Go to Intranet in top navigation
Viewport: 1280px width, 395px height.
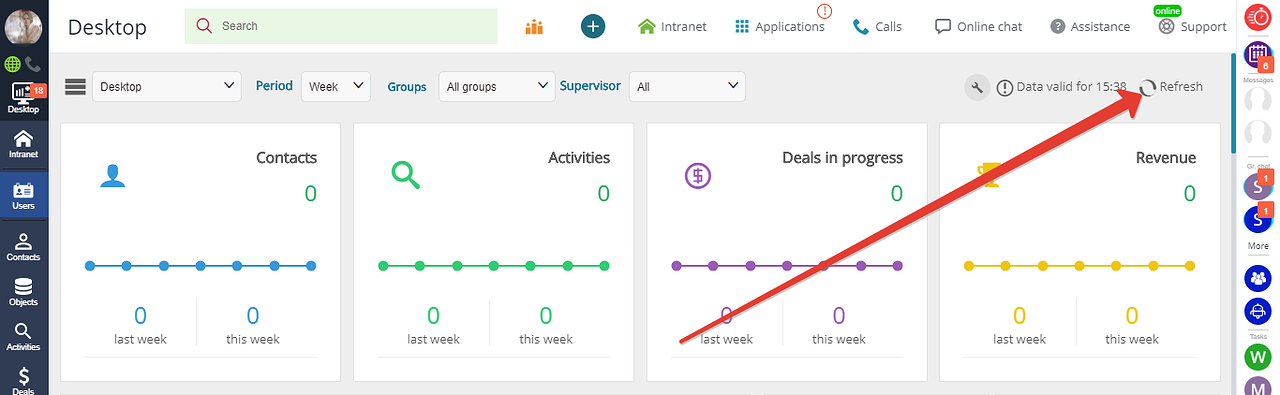pyautogui.click(x=672, y=27)
